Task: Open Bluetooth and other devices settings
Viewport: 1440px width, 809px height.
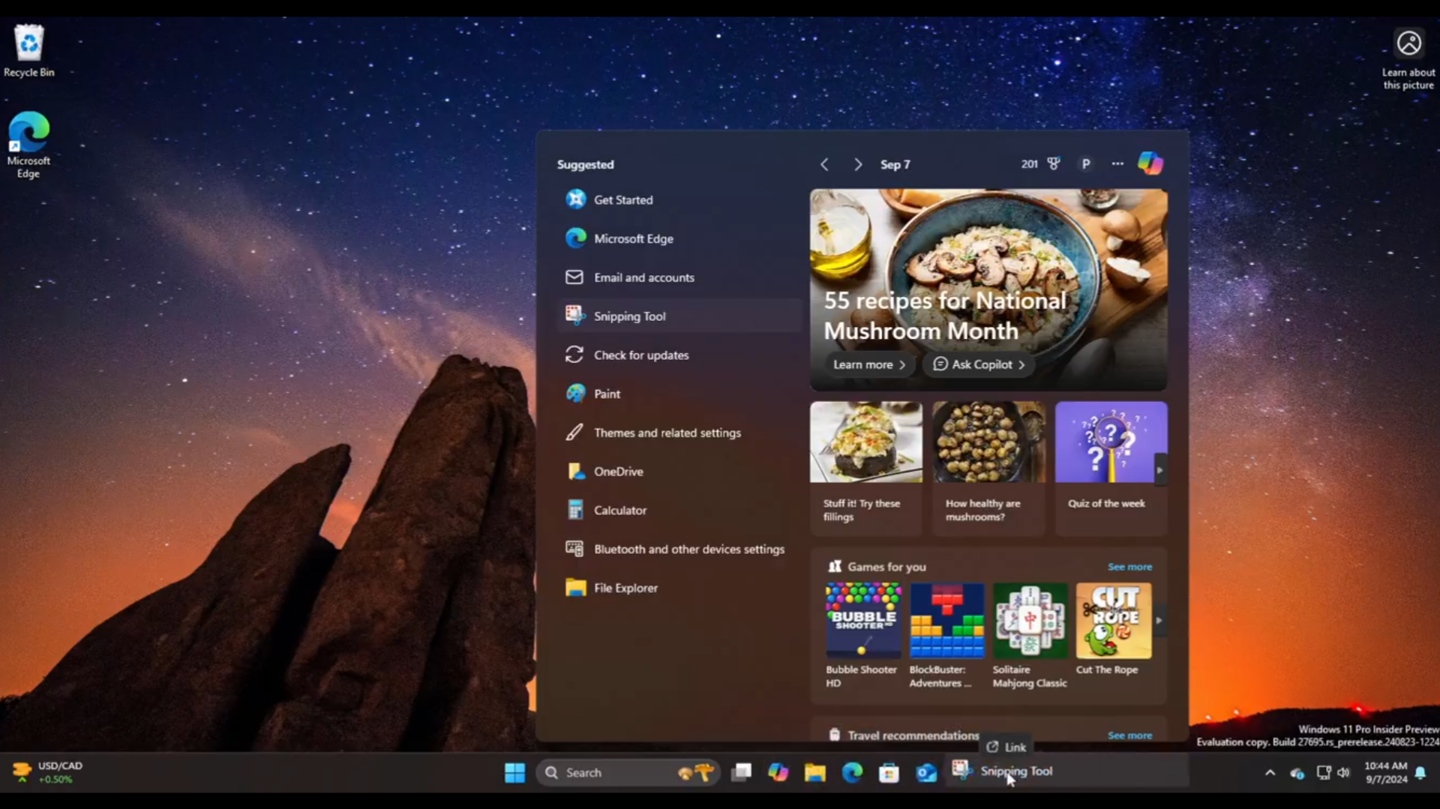Action: pyautogui.click(x=680, y=549)
